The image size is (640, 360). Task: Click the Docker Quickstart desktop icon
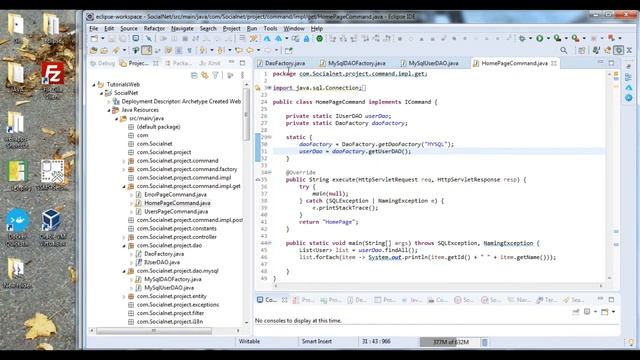(x=17, y=228)
